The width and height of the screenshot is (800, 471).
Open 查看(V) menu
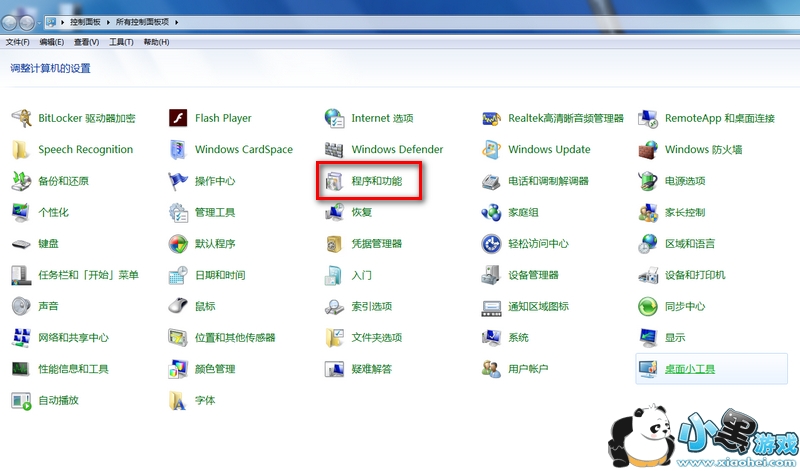pyautogui.click(x=86, y=42)
